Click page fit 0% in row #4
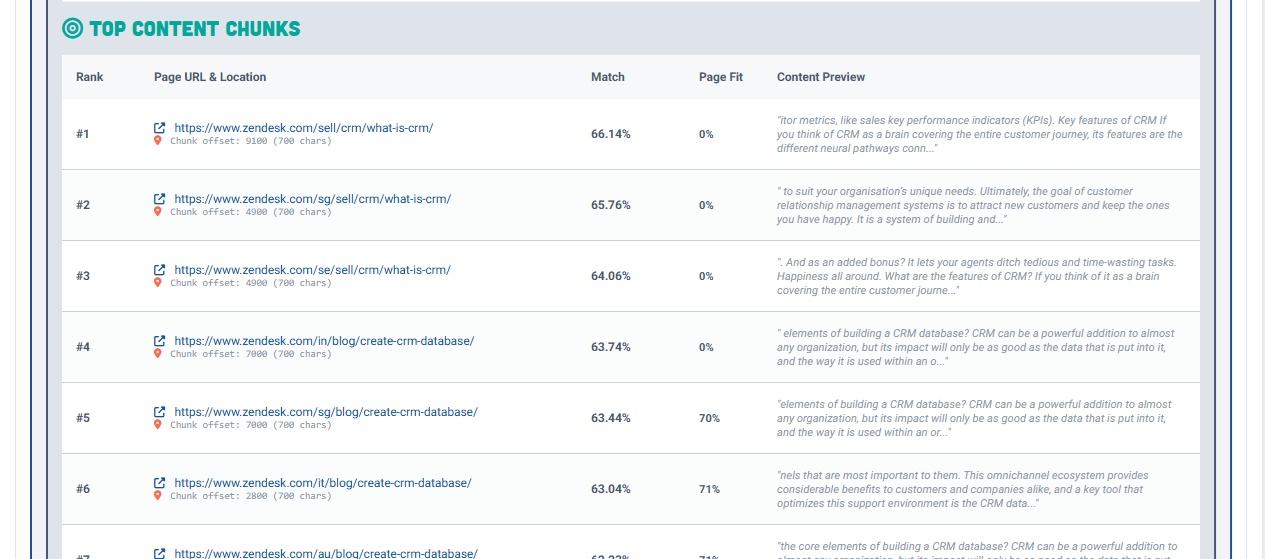Screen dimensions: 1265x559 (706, 347)
